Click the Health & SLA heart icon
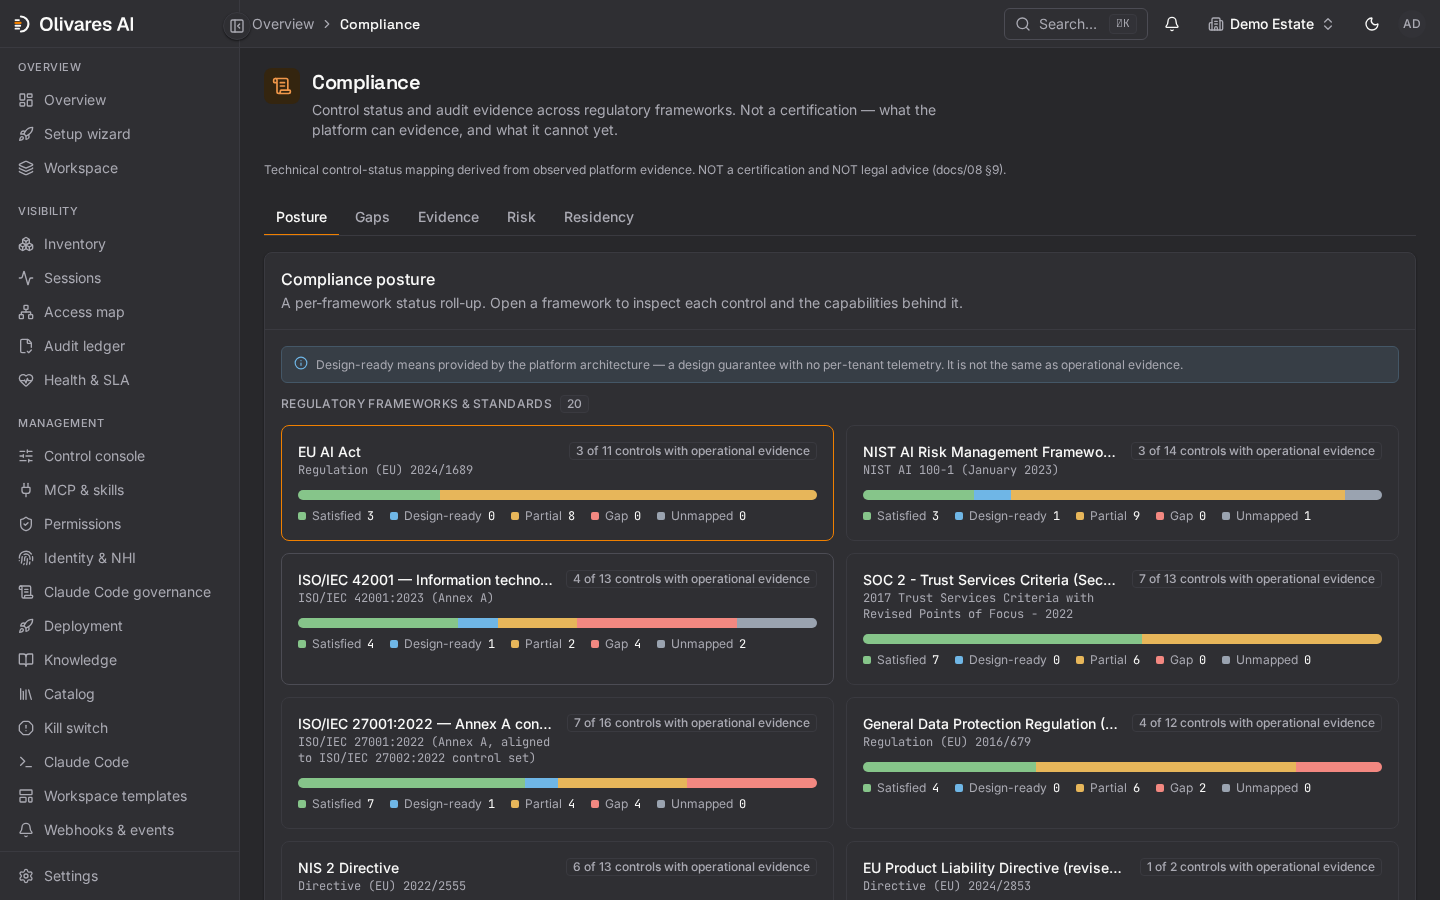 point(26,380)
